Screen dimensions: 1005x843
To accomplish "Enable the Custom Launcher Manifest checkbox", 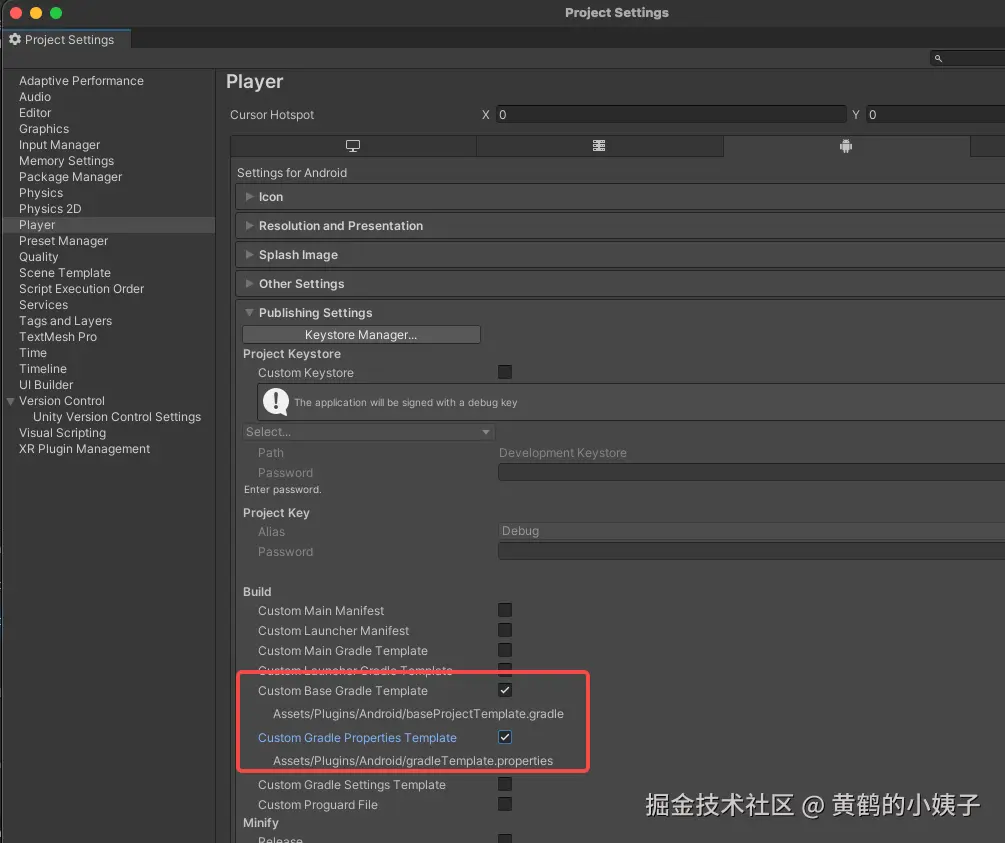I will 505,630.
